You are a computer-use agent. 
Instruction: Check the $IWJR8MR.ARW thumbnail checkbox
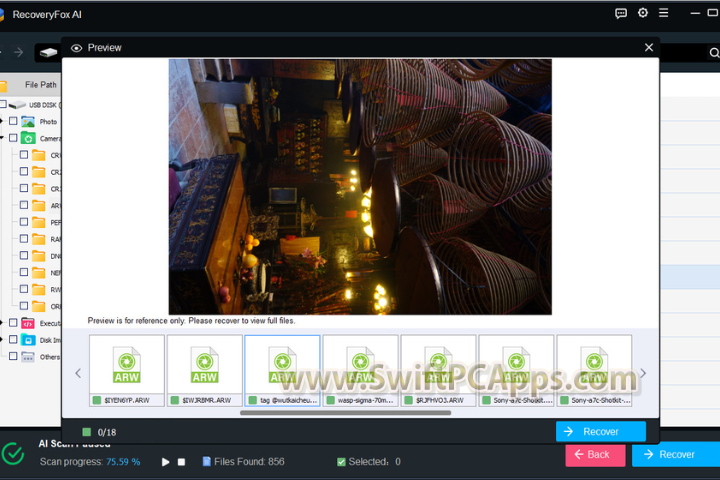174,400
